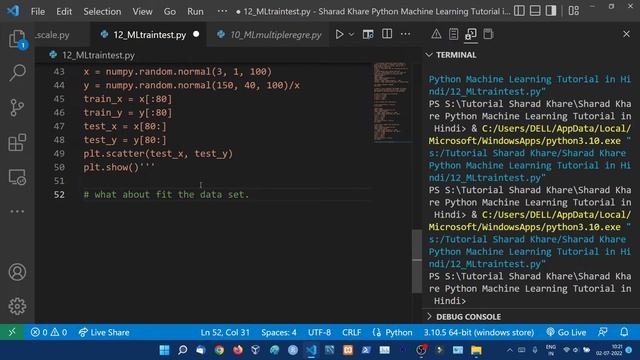
Task: Open notifications bell in status bar
Action: pyautogui.click(x=624, y=332)
